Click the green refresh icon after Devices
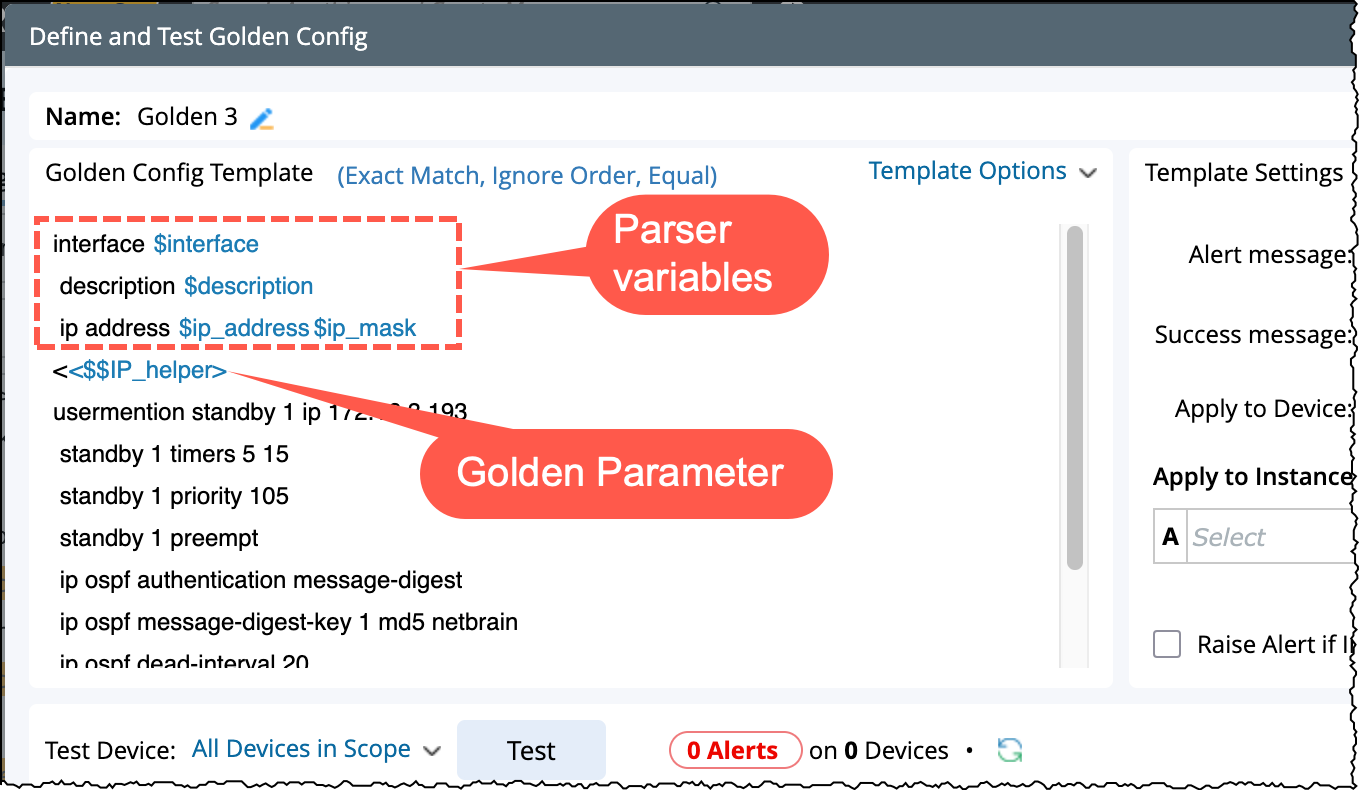Viewport: 1360px width, 790px height. 1010,750
